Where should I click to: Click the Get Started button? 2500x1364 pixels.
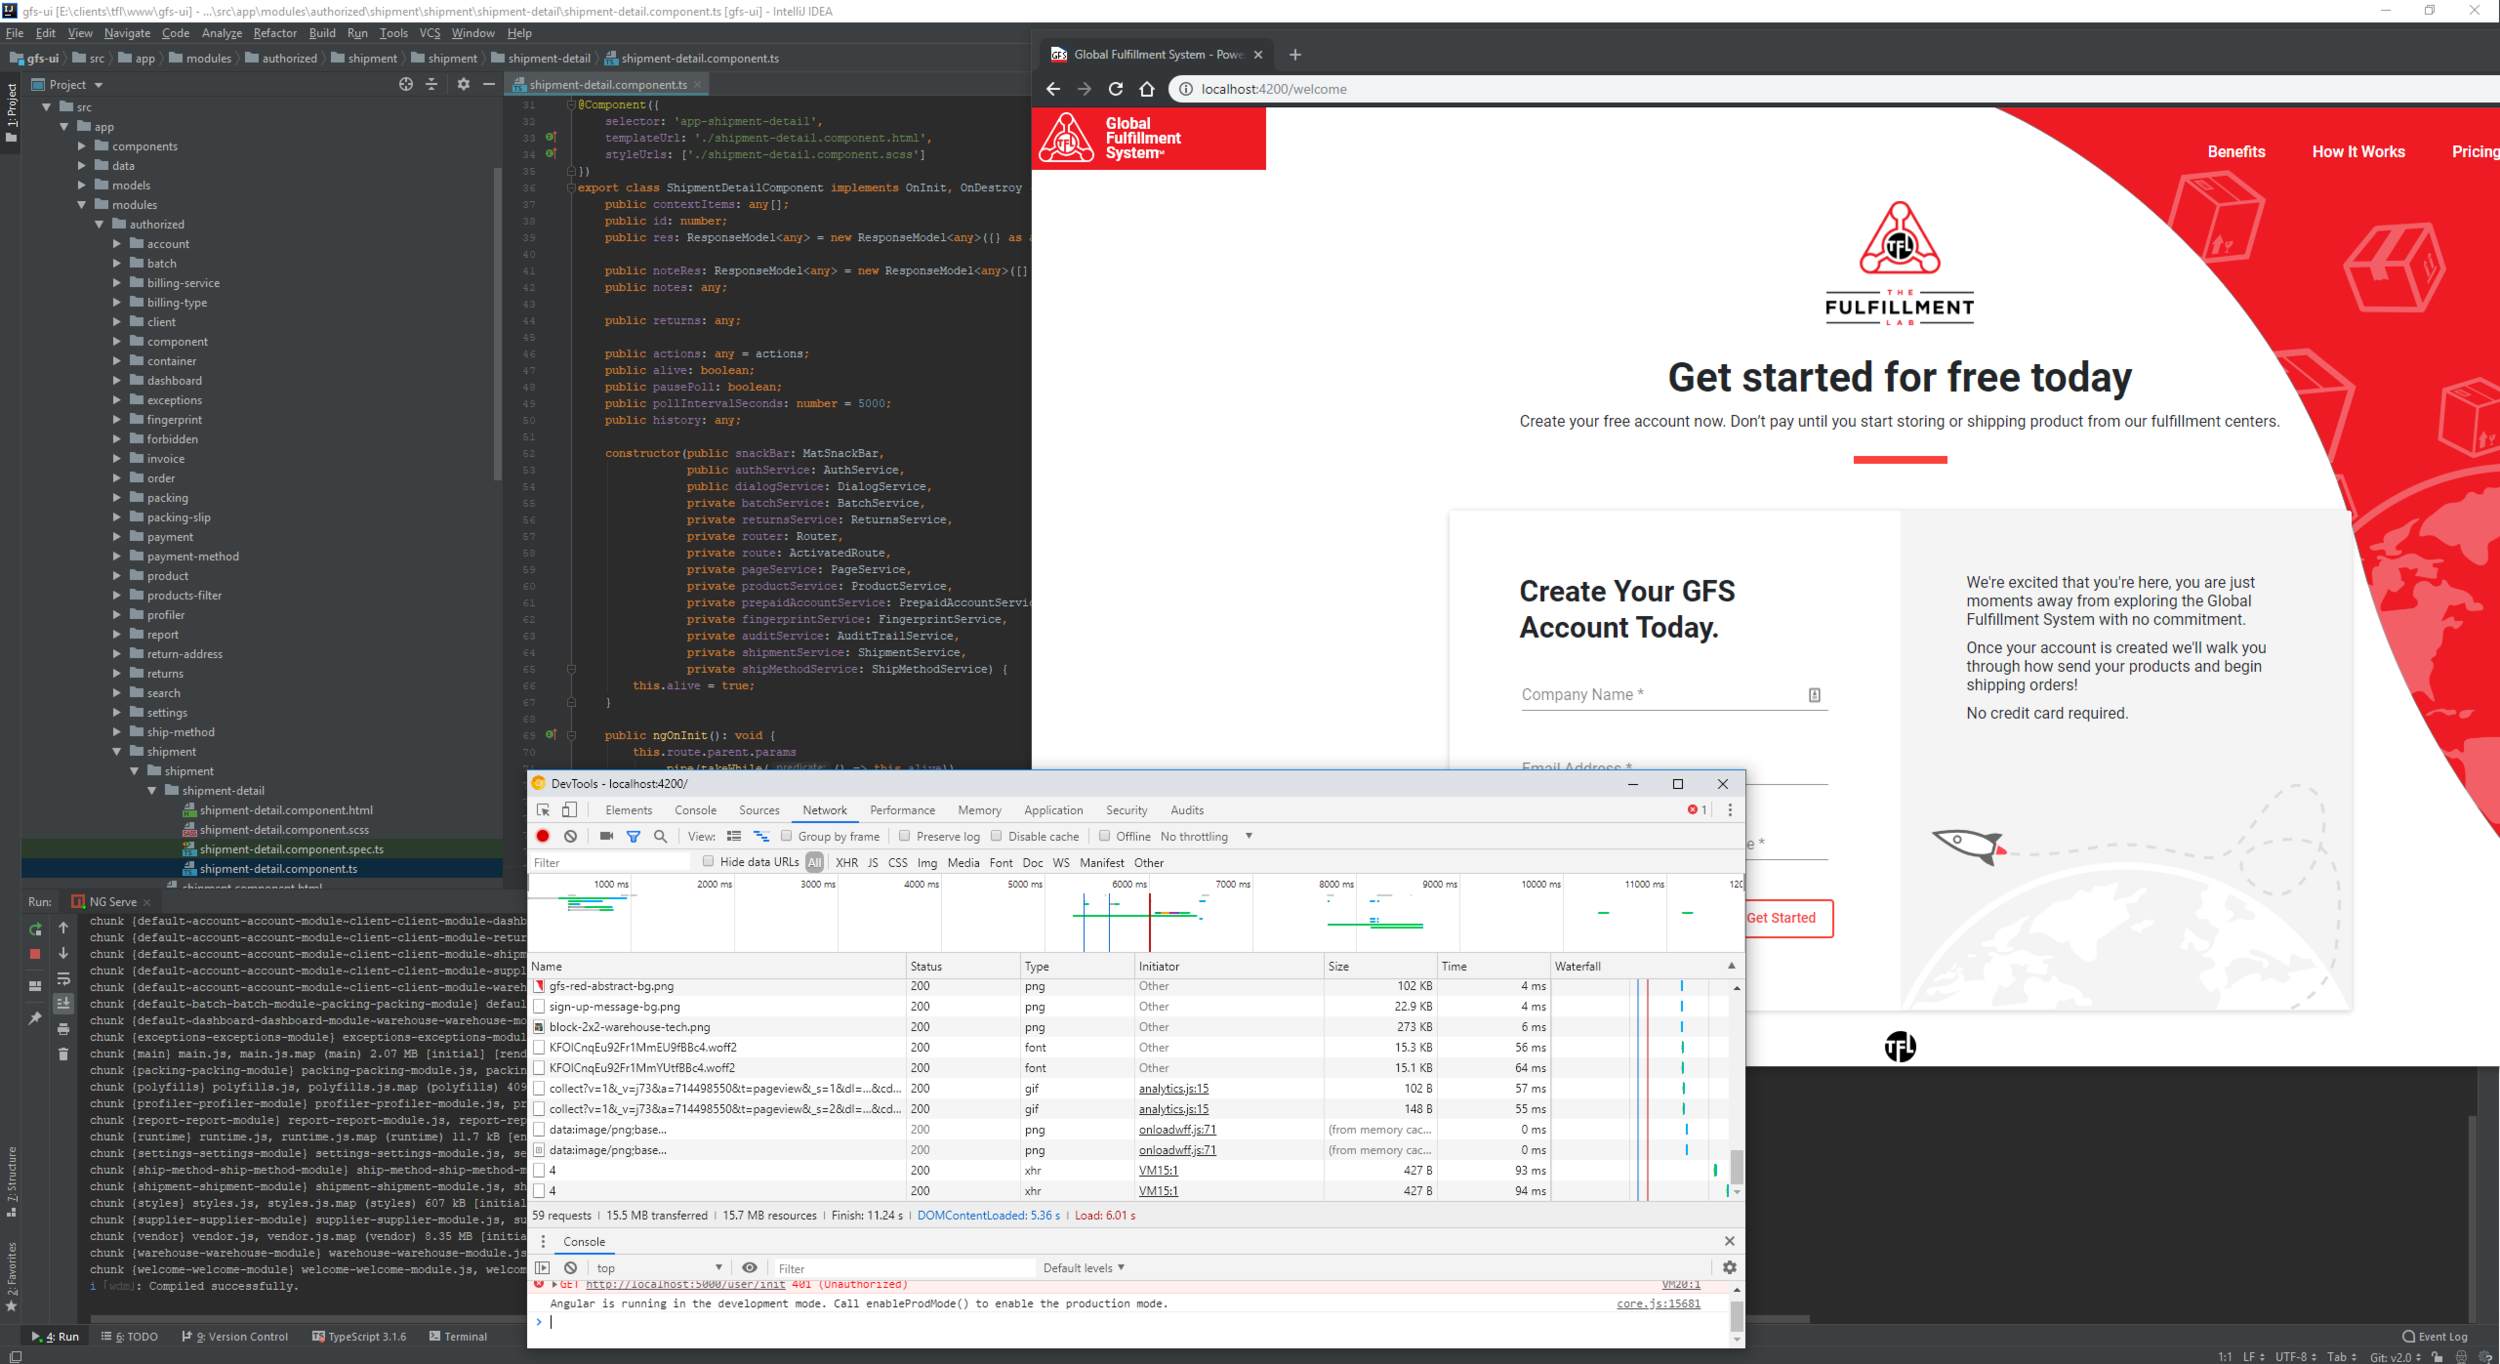[x=1781, y=918]
